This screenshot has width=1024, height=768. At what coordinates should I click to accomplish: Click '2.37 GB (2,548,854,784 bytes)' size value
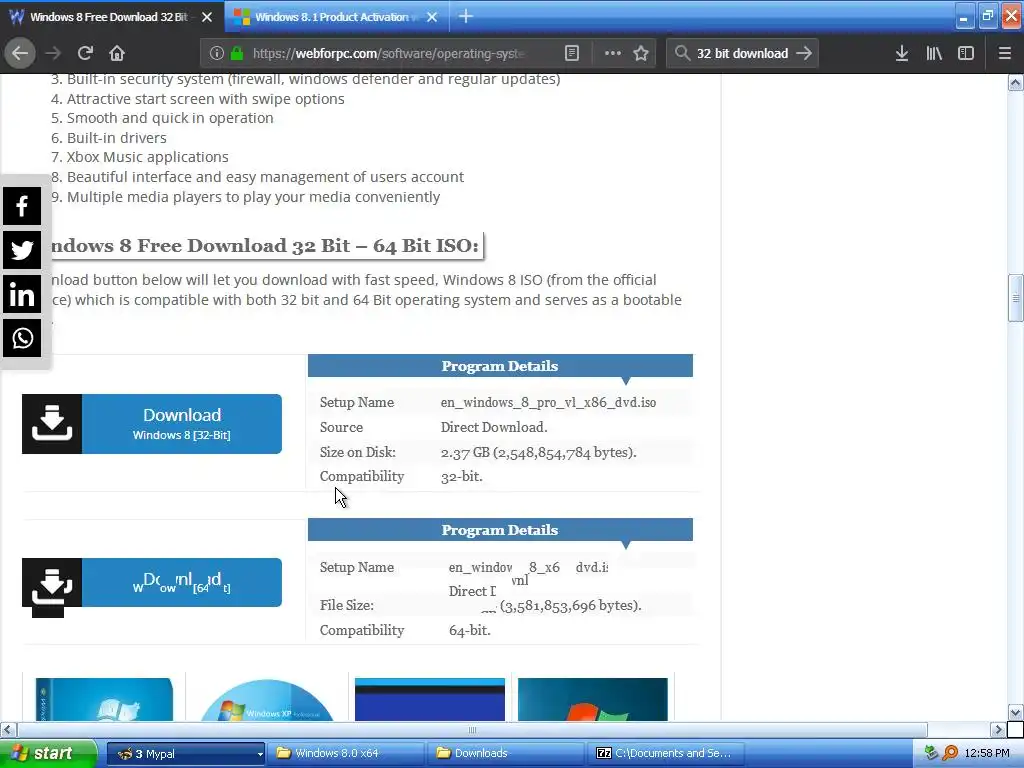(x=538, y=452)
